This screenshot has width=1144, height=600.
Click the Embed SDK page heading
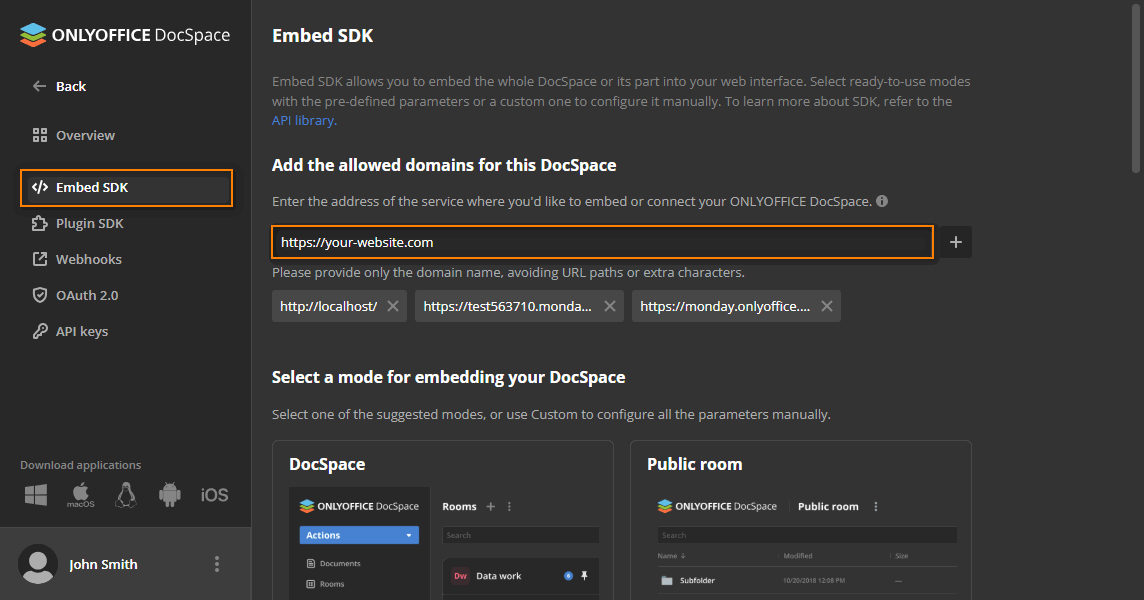pyautogui.click(x=322, y=36)
